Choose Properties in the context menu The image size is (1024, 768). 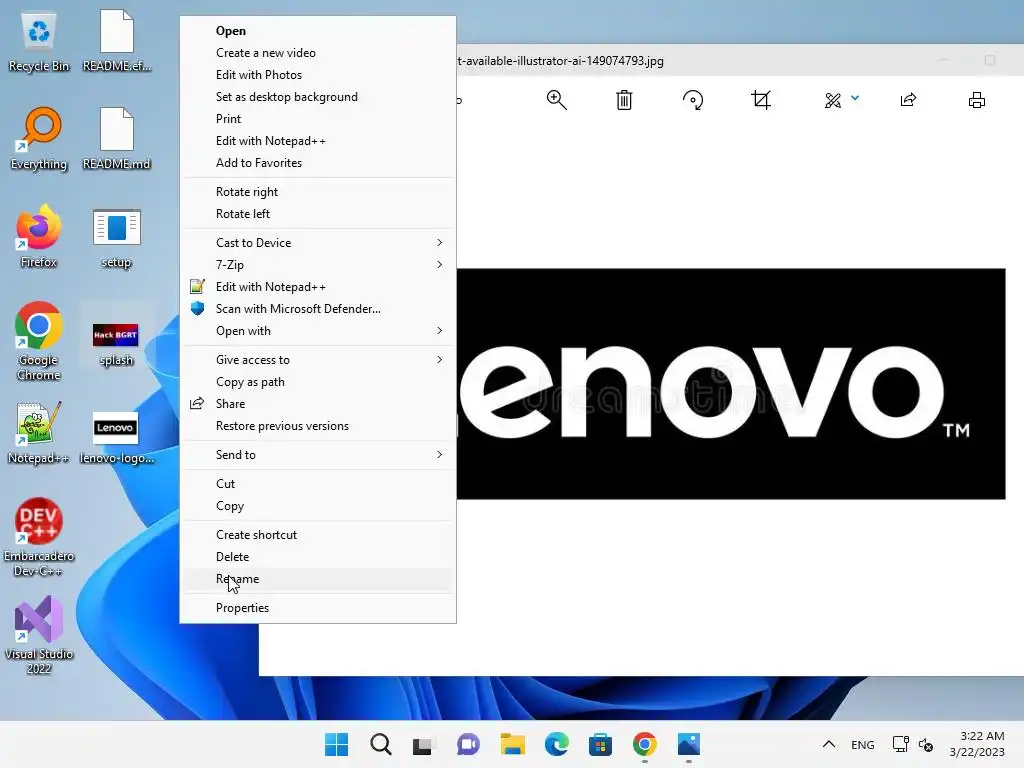(x=318, y=608)
